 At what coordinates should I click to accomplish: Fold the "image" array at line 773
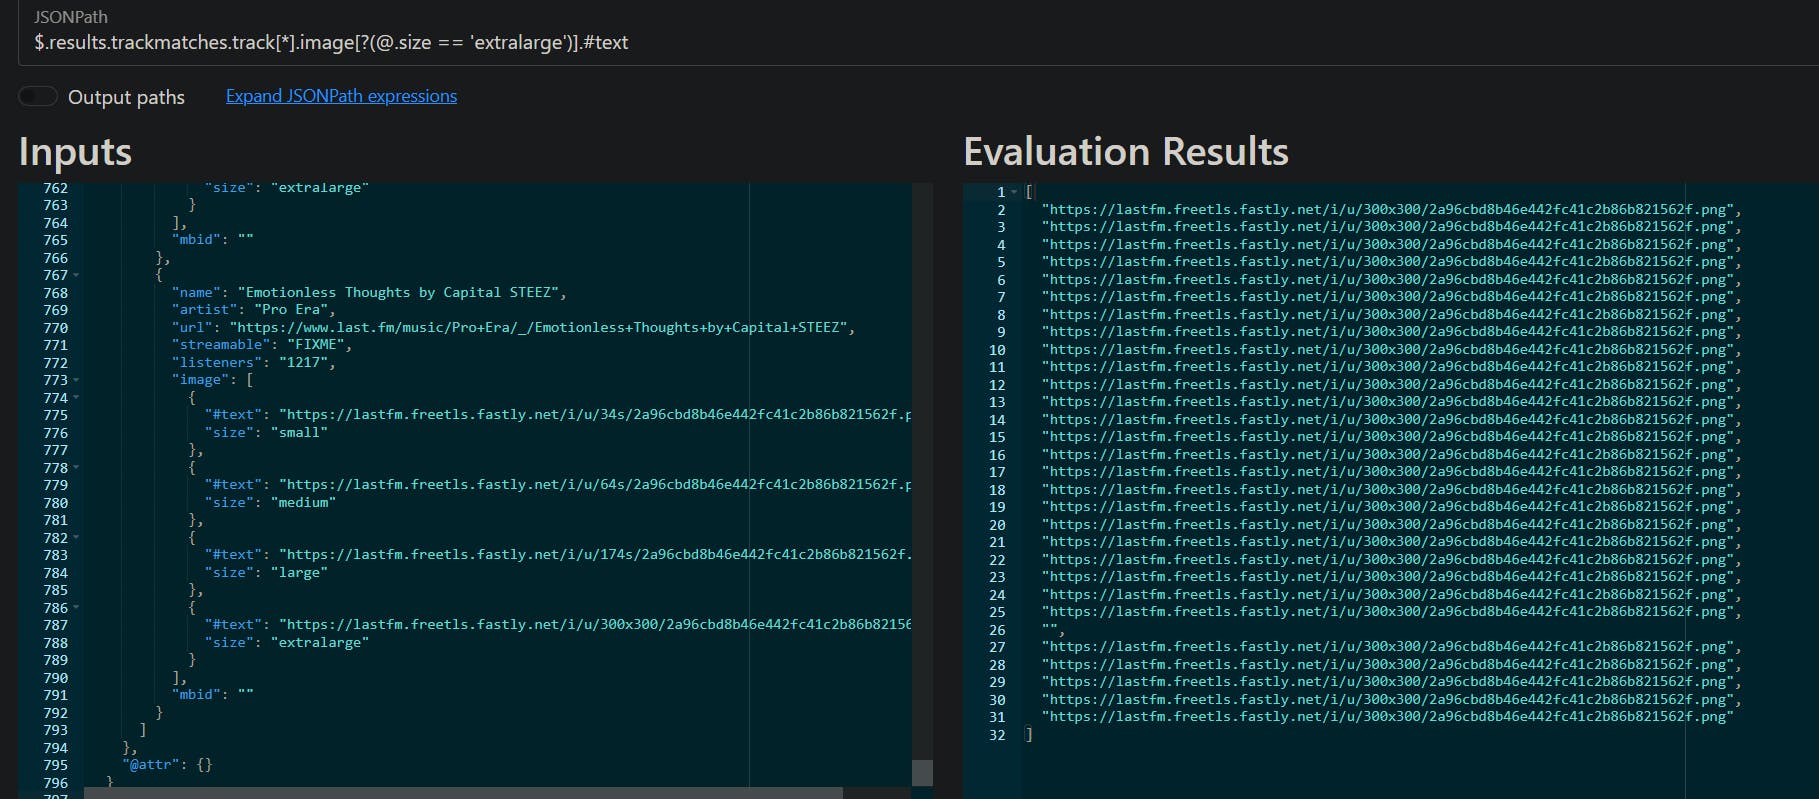tap(77, 381)
